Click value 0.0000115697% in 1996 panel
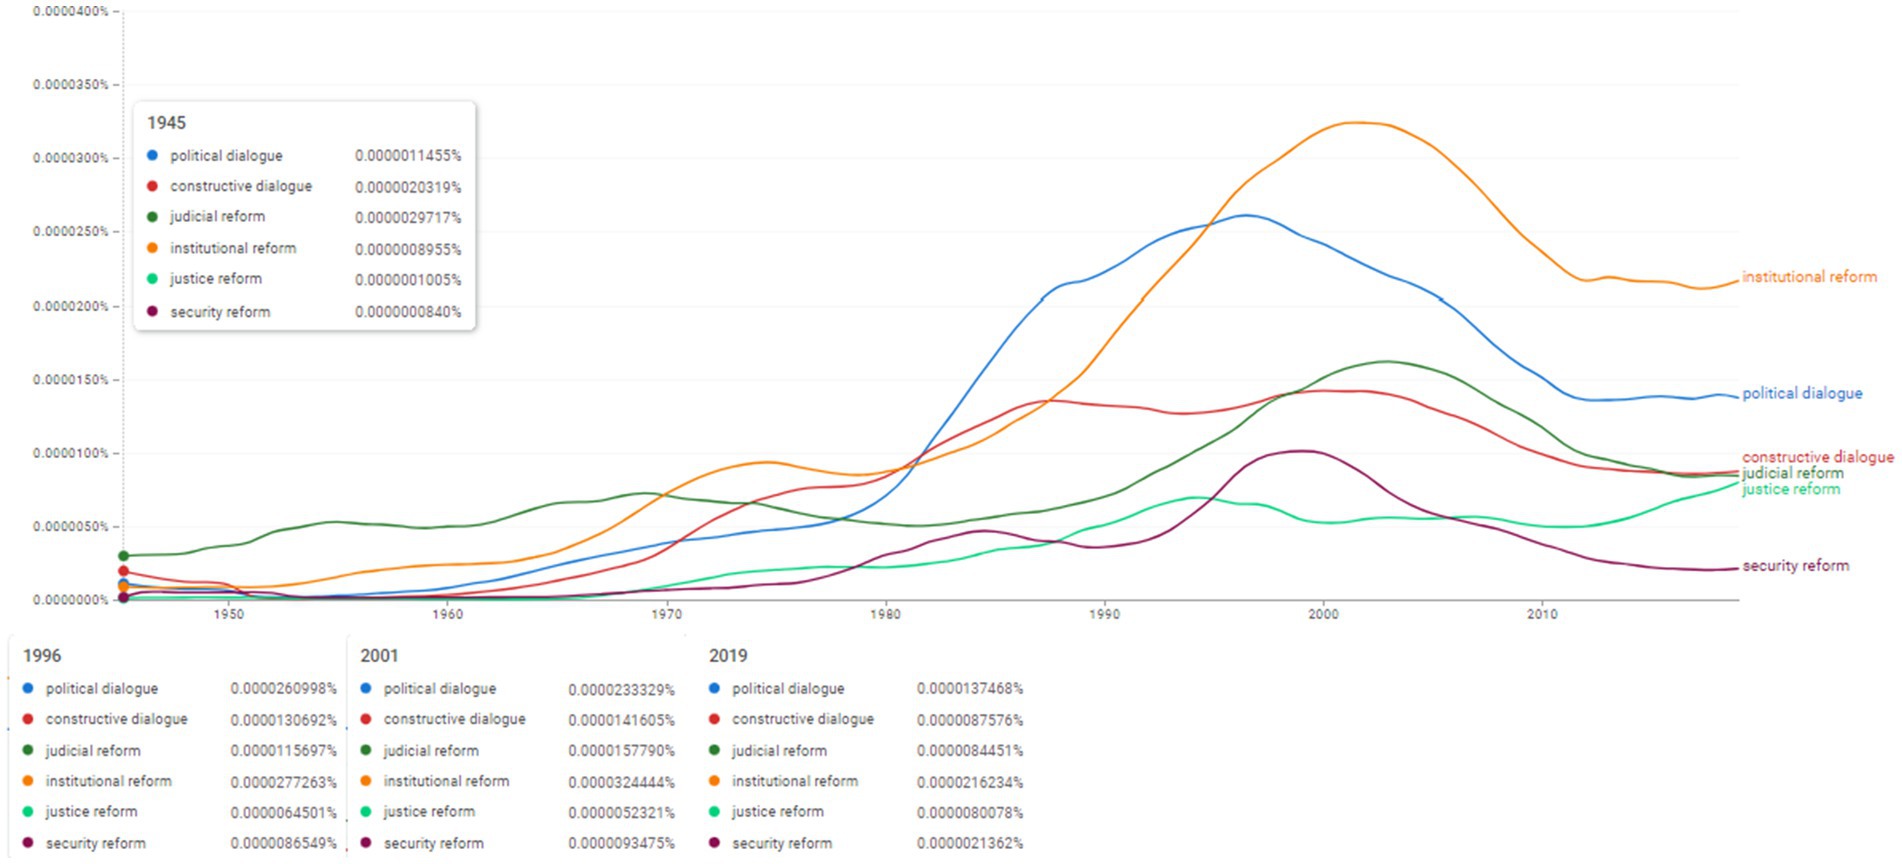 point(284,751)
